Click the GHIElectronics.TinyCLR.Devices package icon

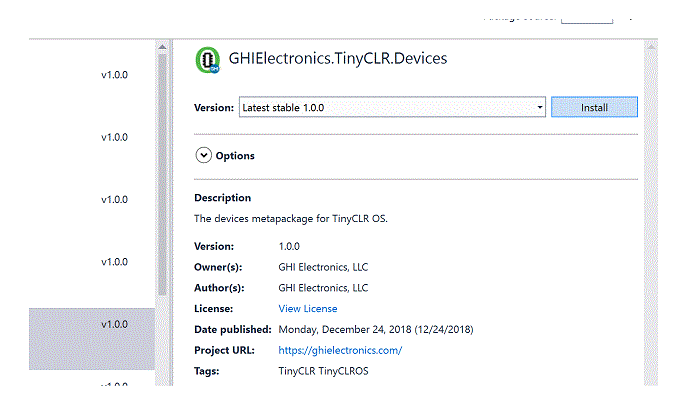[x=208, y=60]
